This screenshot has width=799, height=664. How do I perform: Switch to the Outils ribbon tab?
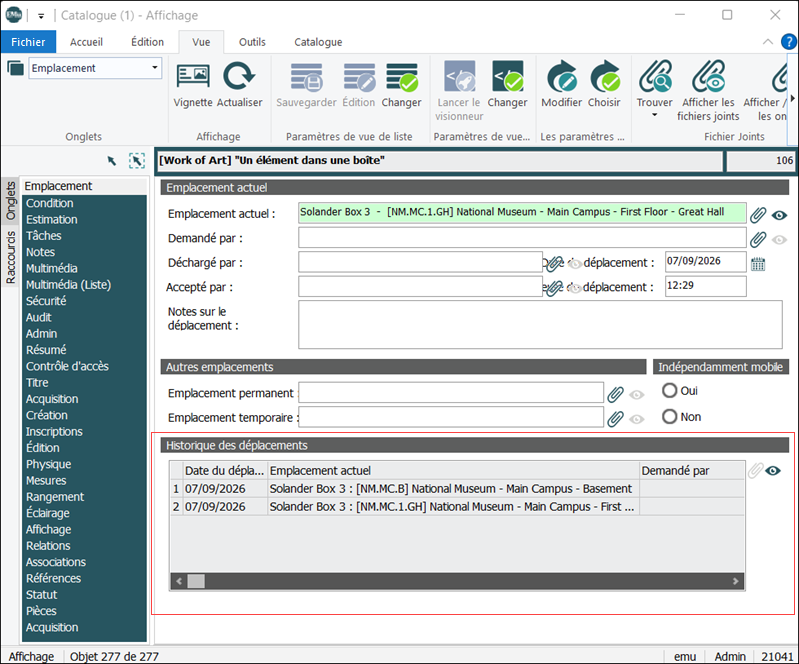(x=252, y=42)
